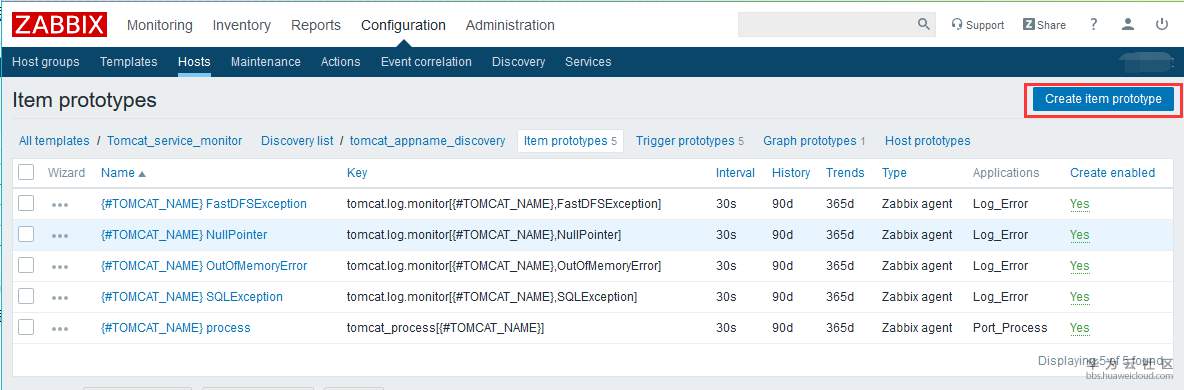Image resolution: width=1184 pixels, height=390 pixels.
Task: Go to Templates submenu
Action: tap(128, 62)
